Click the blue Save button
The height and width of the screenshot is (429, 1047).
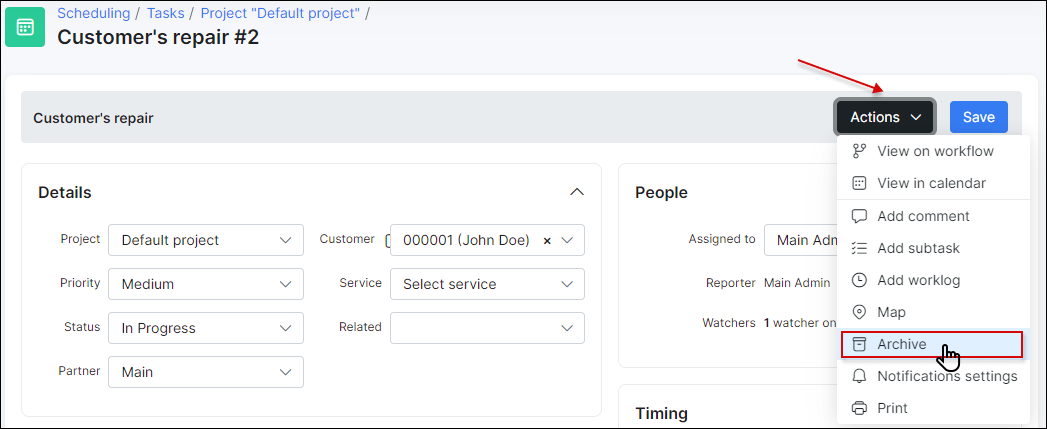click(979, 117)
